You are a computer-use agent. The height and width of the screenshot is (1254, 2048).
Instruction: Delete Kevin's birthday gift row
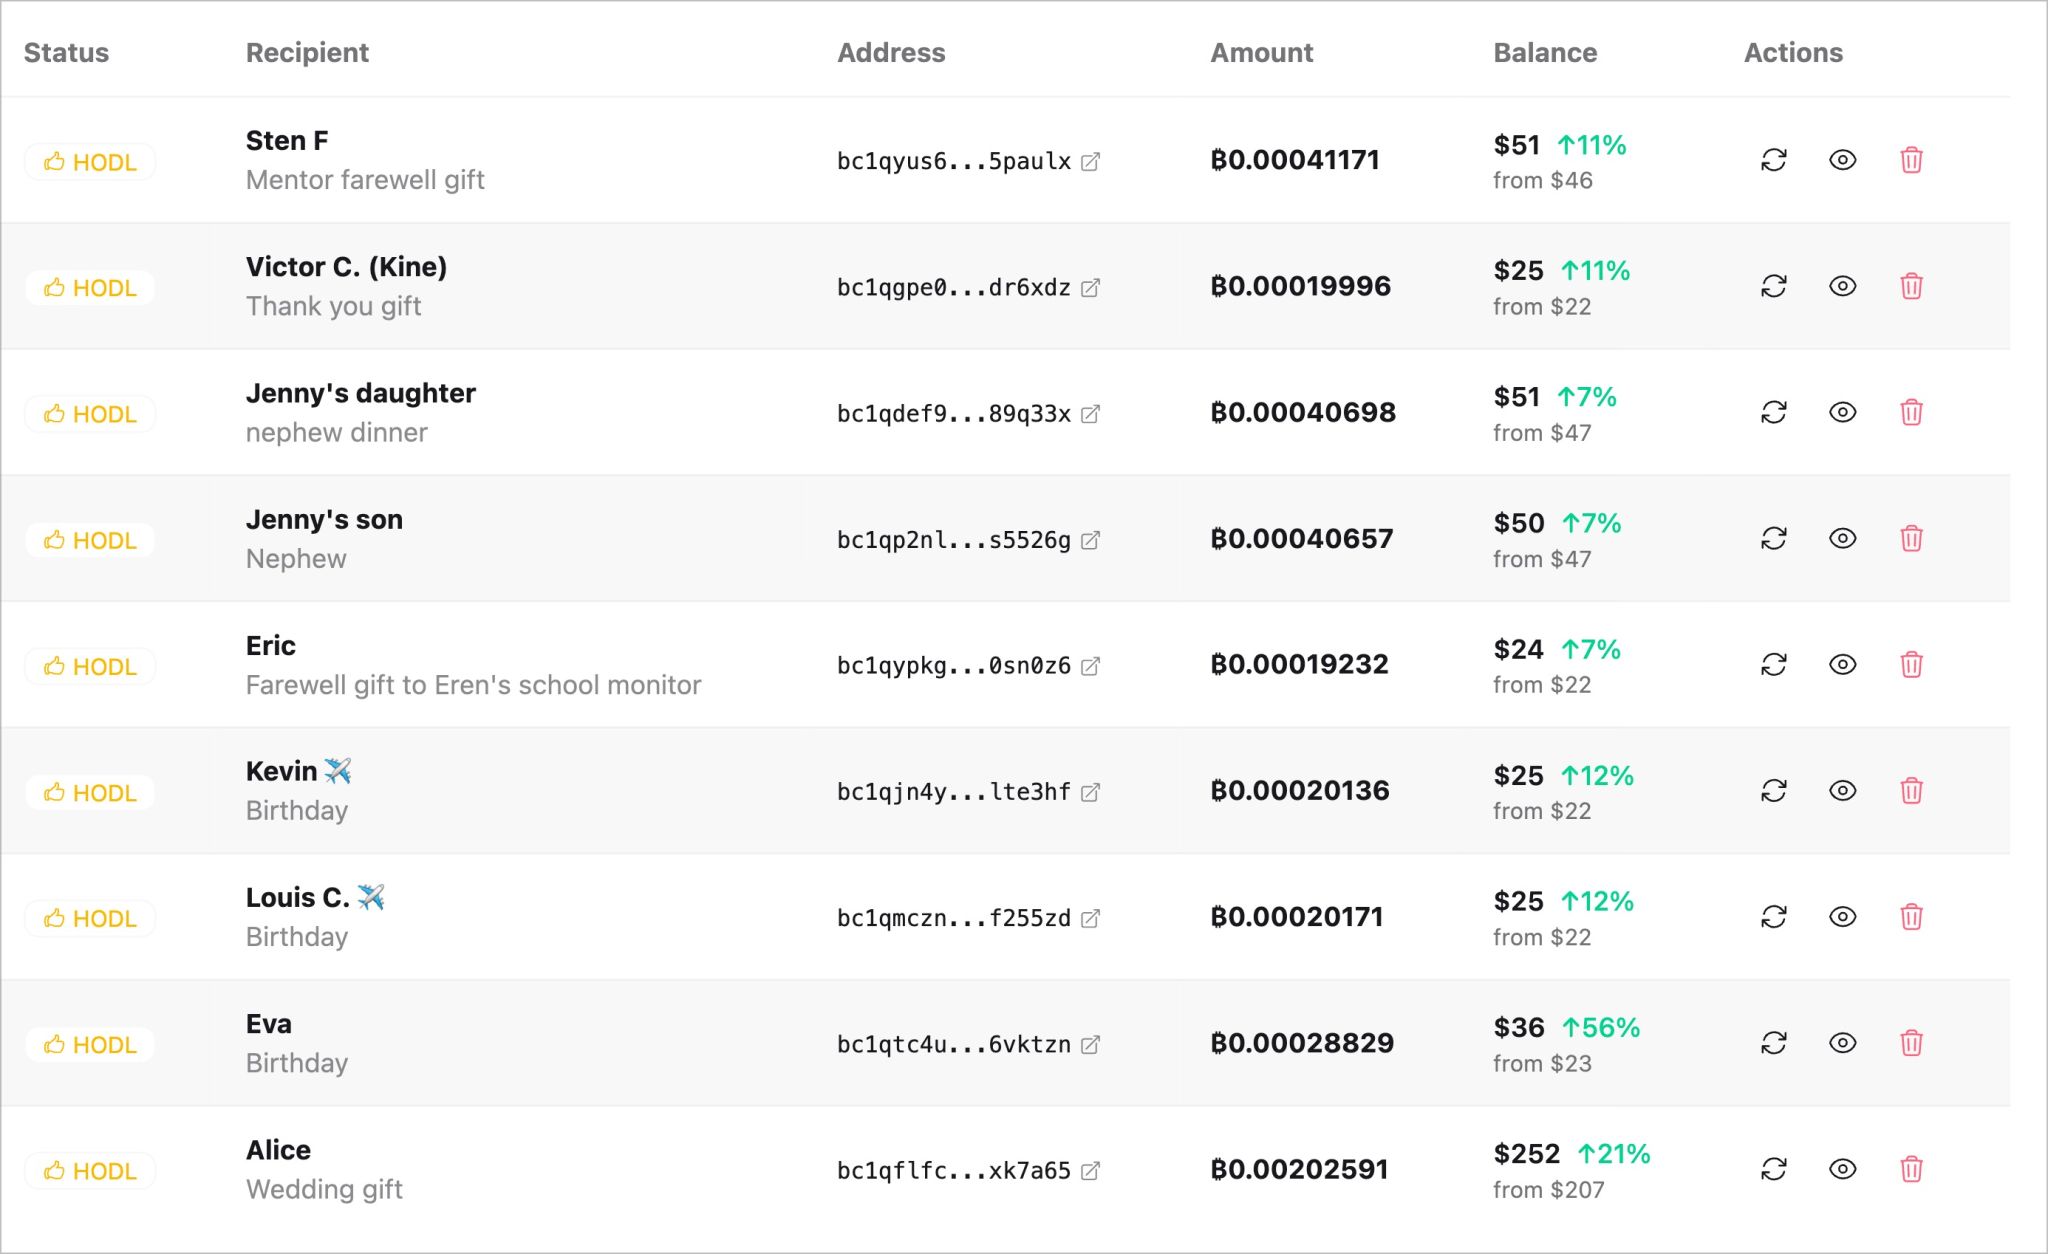(1911, 791)
